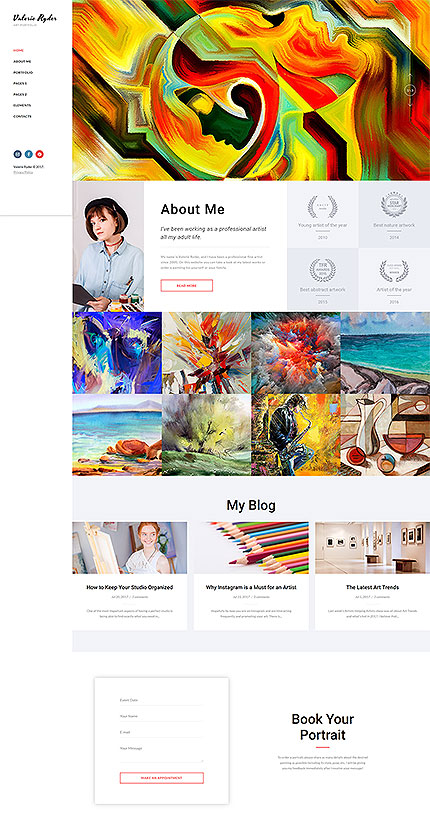Image resolution: width=430 pixels, height=830 pixels.
Task: Open the Facebook icon in sidebar
Action: [29, 154]
